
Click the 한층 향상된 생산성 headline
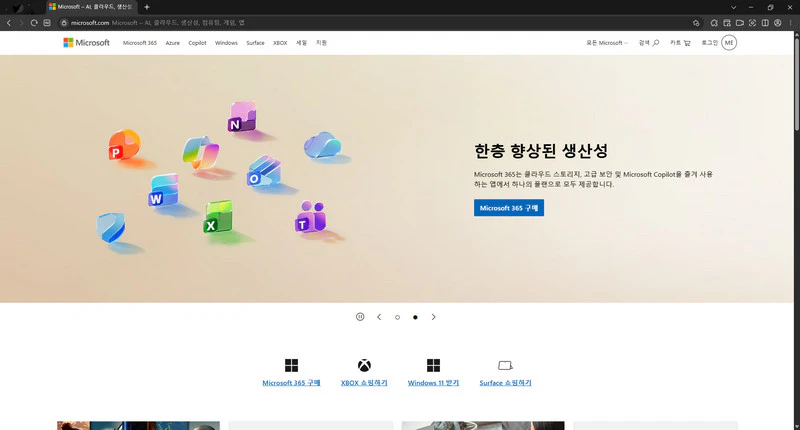click(x=541, y=150)
